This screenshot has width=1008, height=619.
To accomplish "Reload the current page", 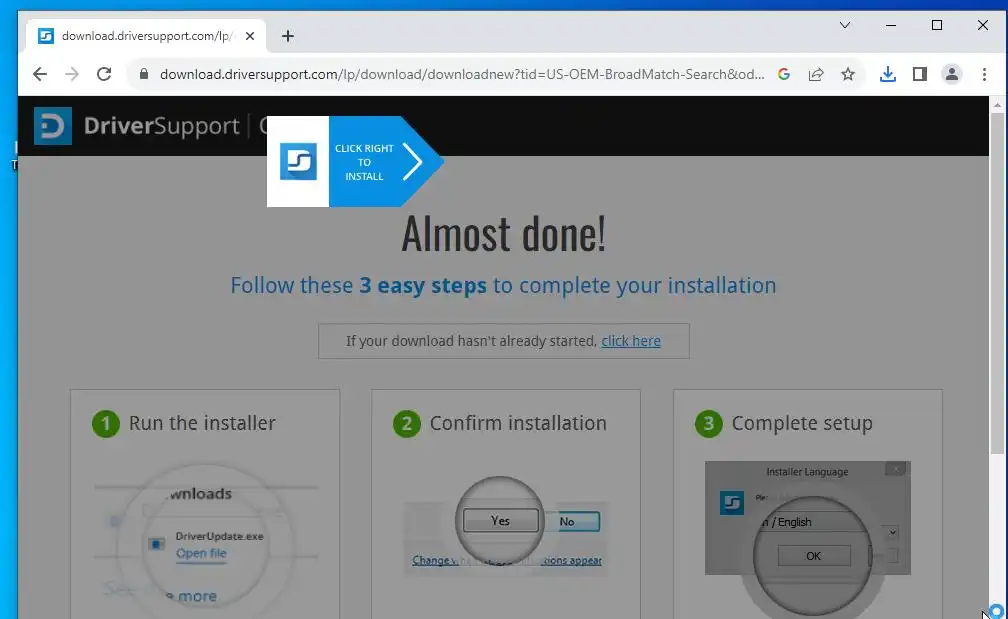I will 104,74.
